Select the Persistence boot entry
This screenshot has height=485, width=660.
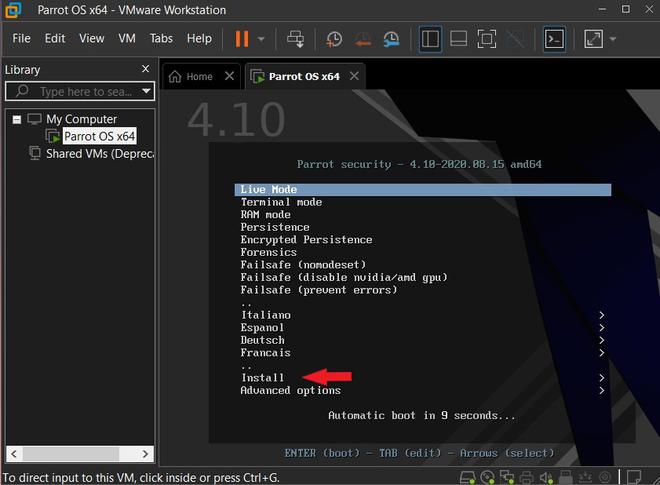coord(275,227)
